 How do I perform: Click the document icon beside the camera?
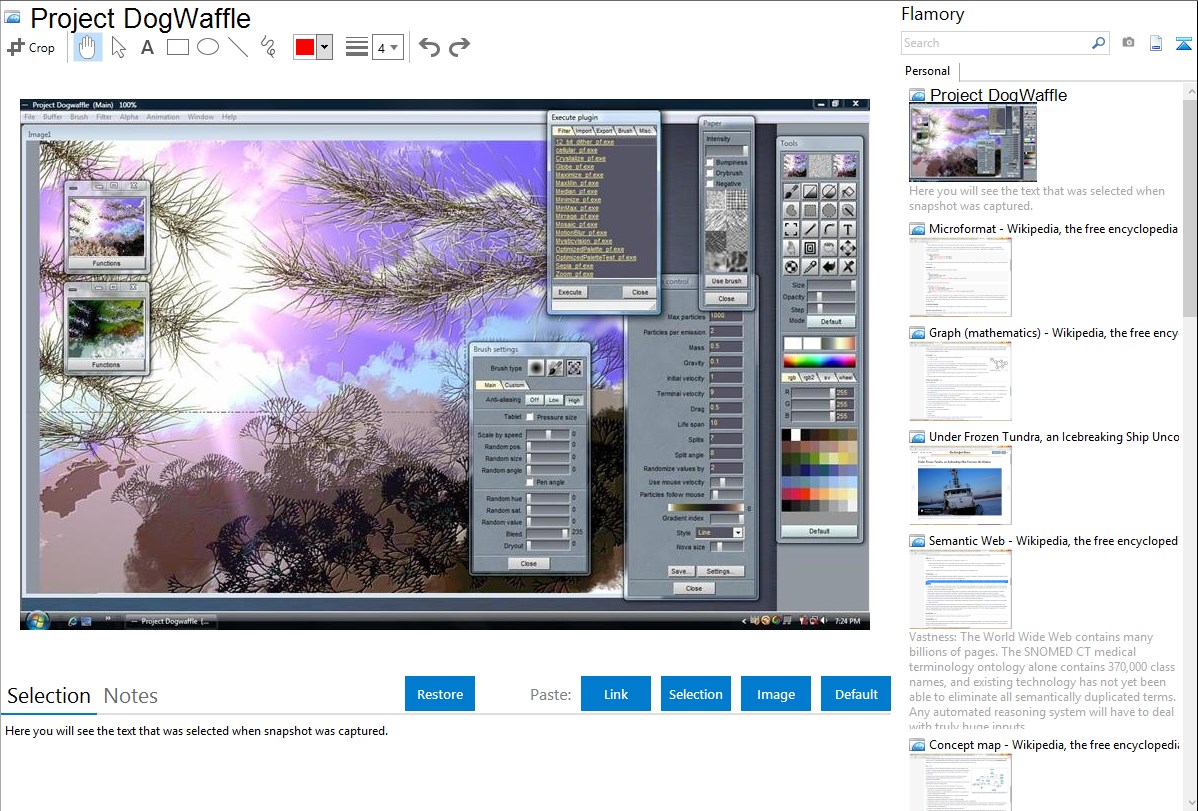coord(1156,43)
